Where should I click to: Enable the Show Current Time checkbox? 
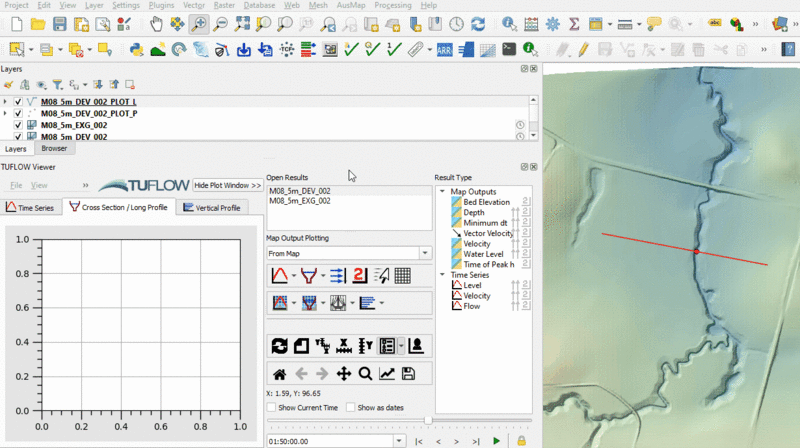[x=273, y=408]
